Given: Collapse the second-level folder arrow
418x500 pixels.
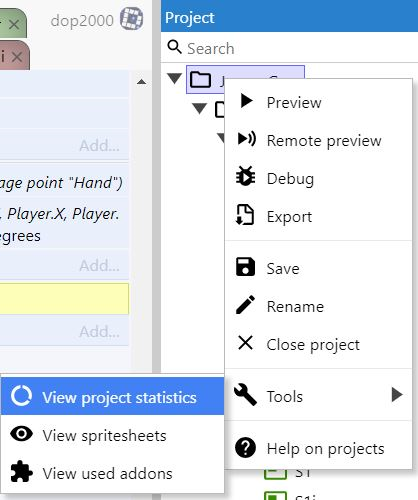Looking at the screenshot, I should tap(199, 108).
